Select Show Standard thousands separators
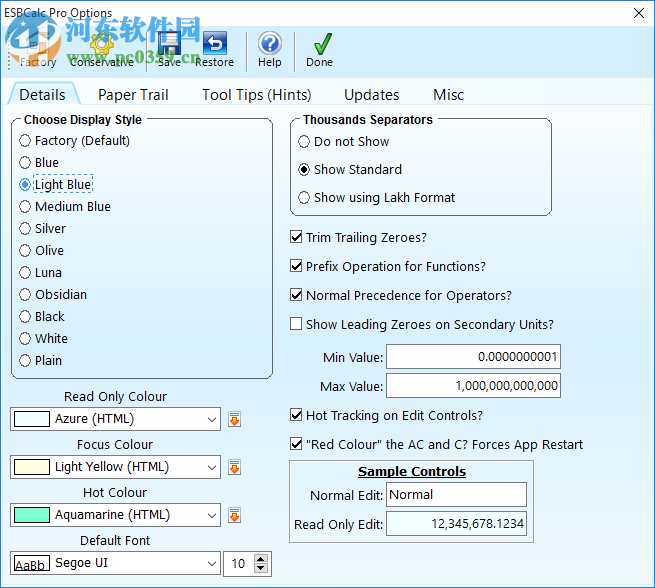Image resolution: width=655 pixels, height=588 pixels. coord(350,170)
